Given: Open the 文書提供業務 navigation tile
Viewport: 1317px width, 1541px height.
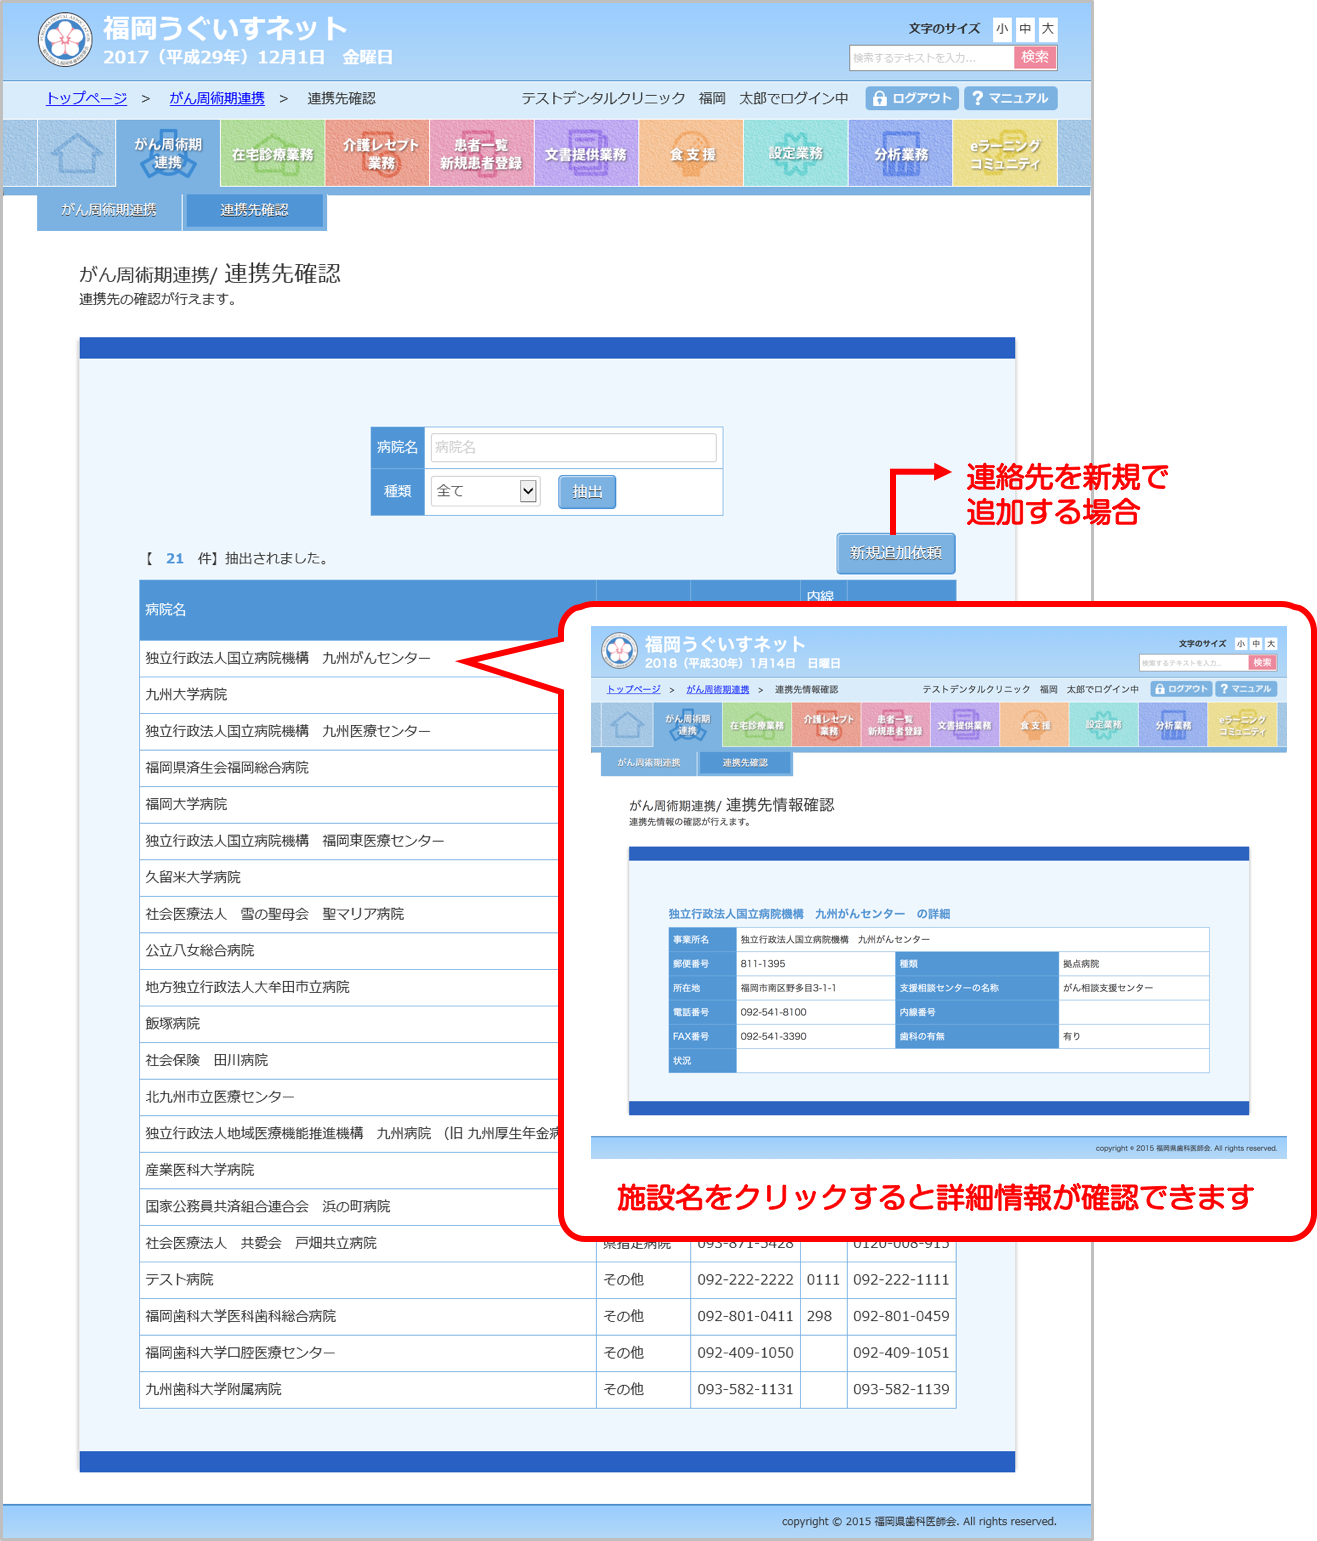Looking at the screenshot, I should point(586,154).
